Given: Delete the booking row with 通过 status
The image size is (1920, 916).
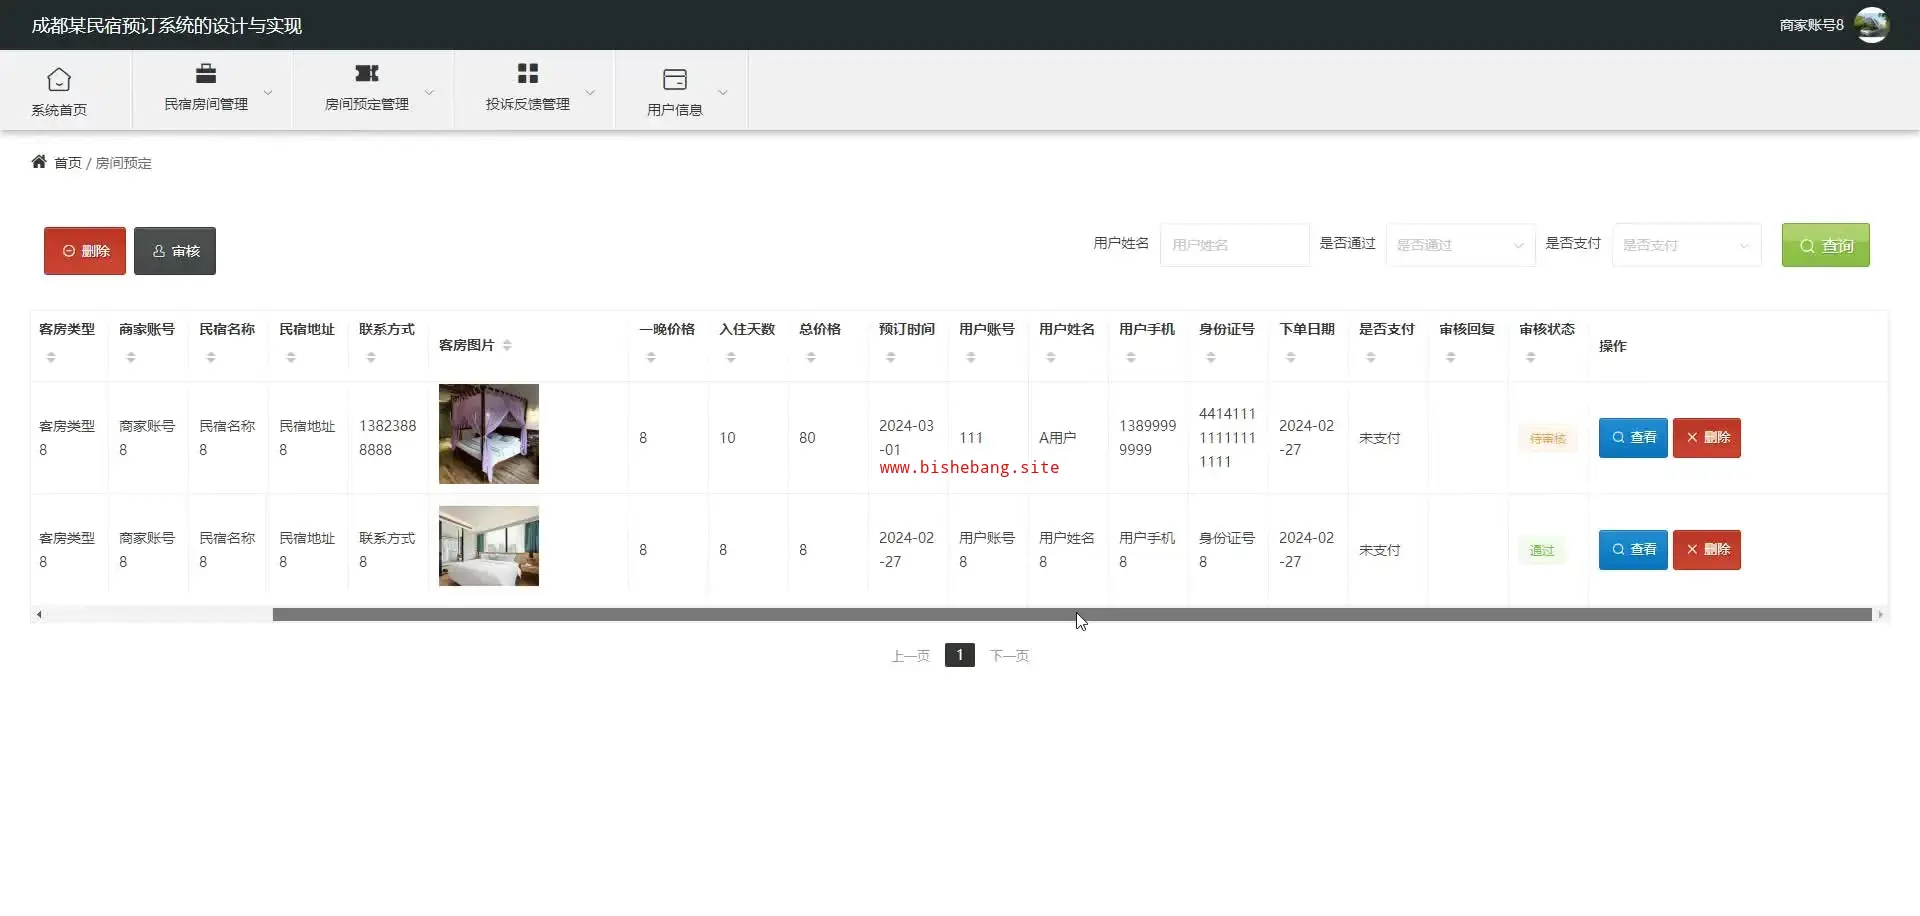Looking at the screenshot, I should point(1707,550).
